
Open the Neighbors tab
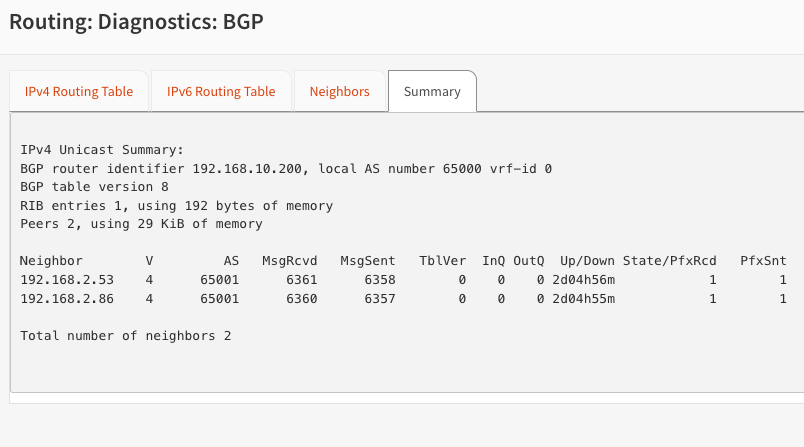click(339, 91)
